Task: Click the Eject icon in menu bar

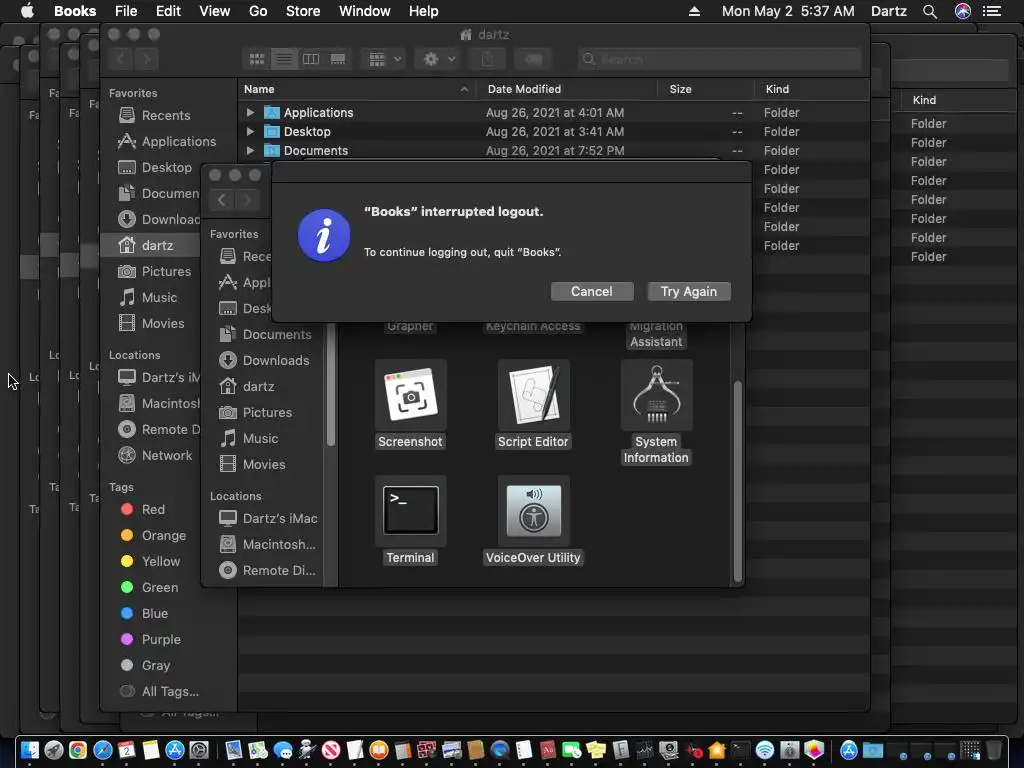Action: click(694, 11)
